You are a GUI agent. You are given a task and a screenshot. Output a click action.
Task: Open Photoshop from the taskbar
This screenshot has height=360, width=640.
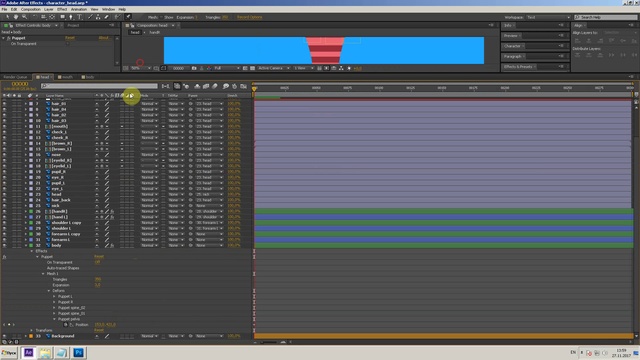(x=78, y=353)
